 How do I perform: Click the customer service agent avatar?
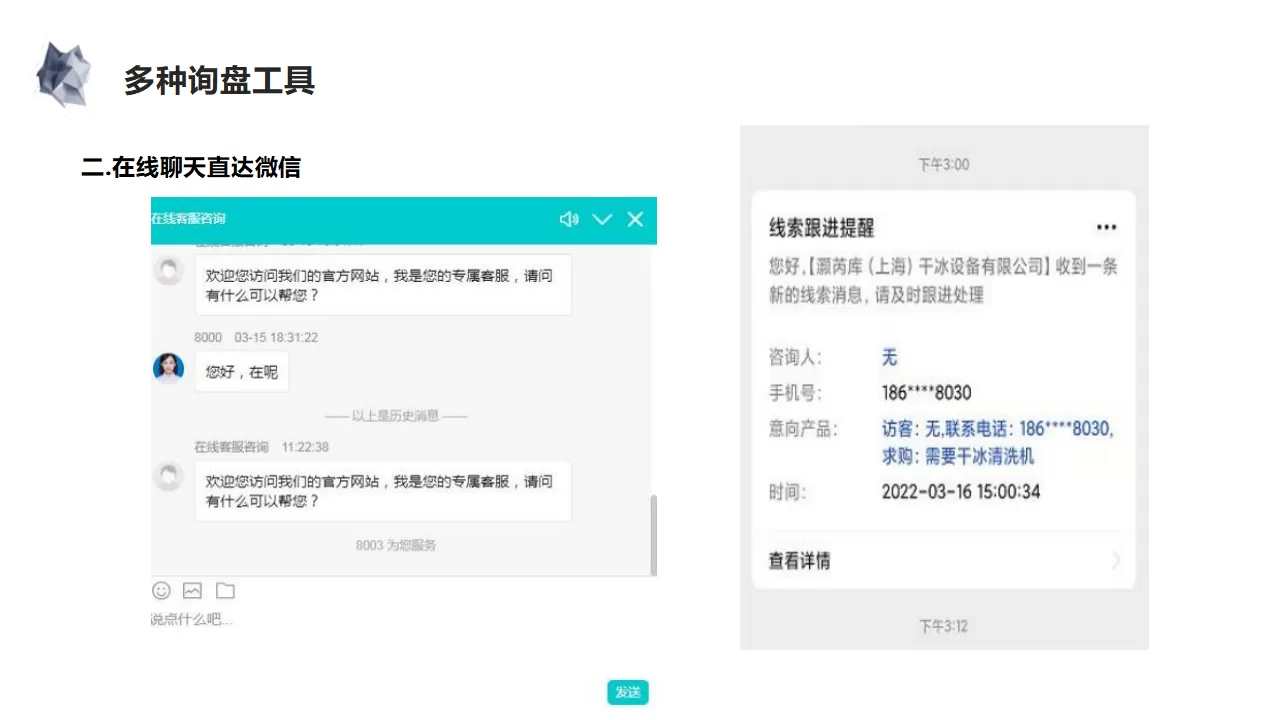tap(169, 368)
